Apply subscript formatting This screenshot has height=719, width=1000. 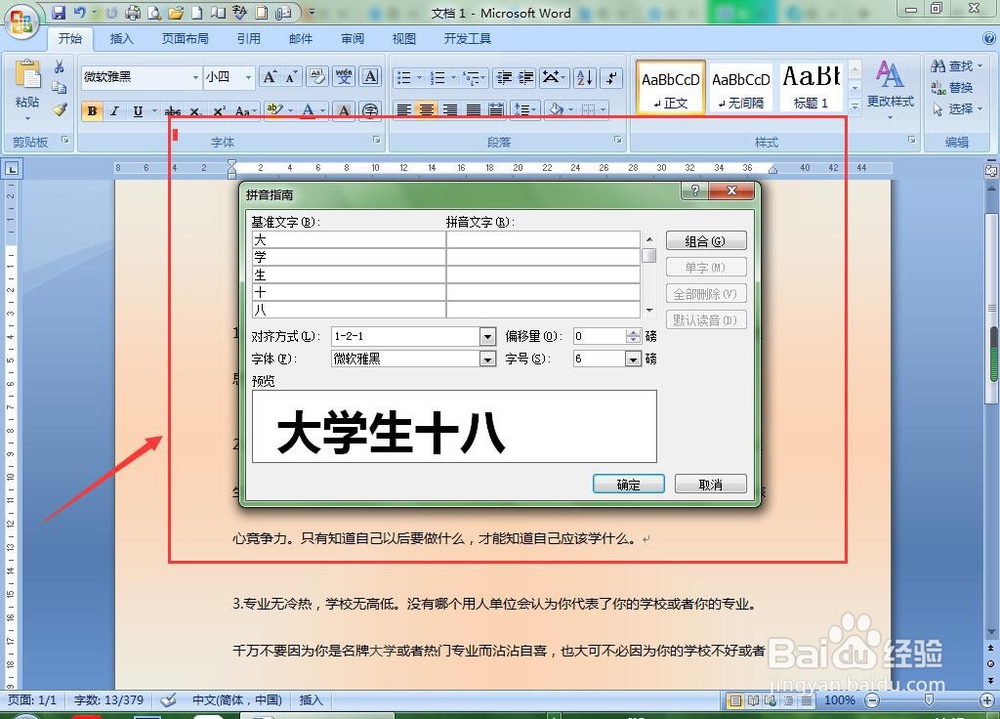pos(196,111)
